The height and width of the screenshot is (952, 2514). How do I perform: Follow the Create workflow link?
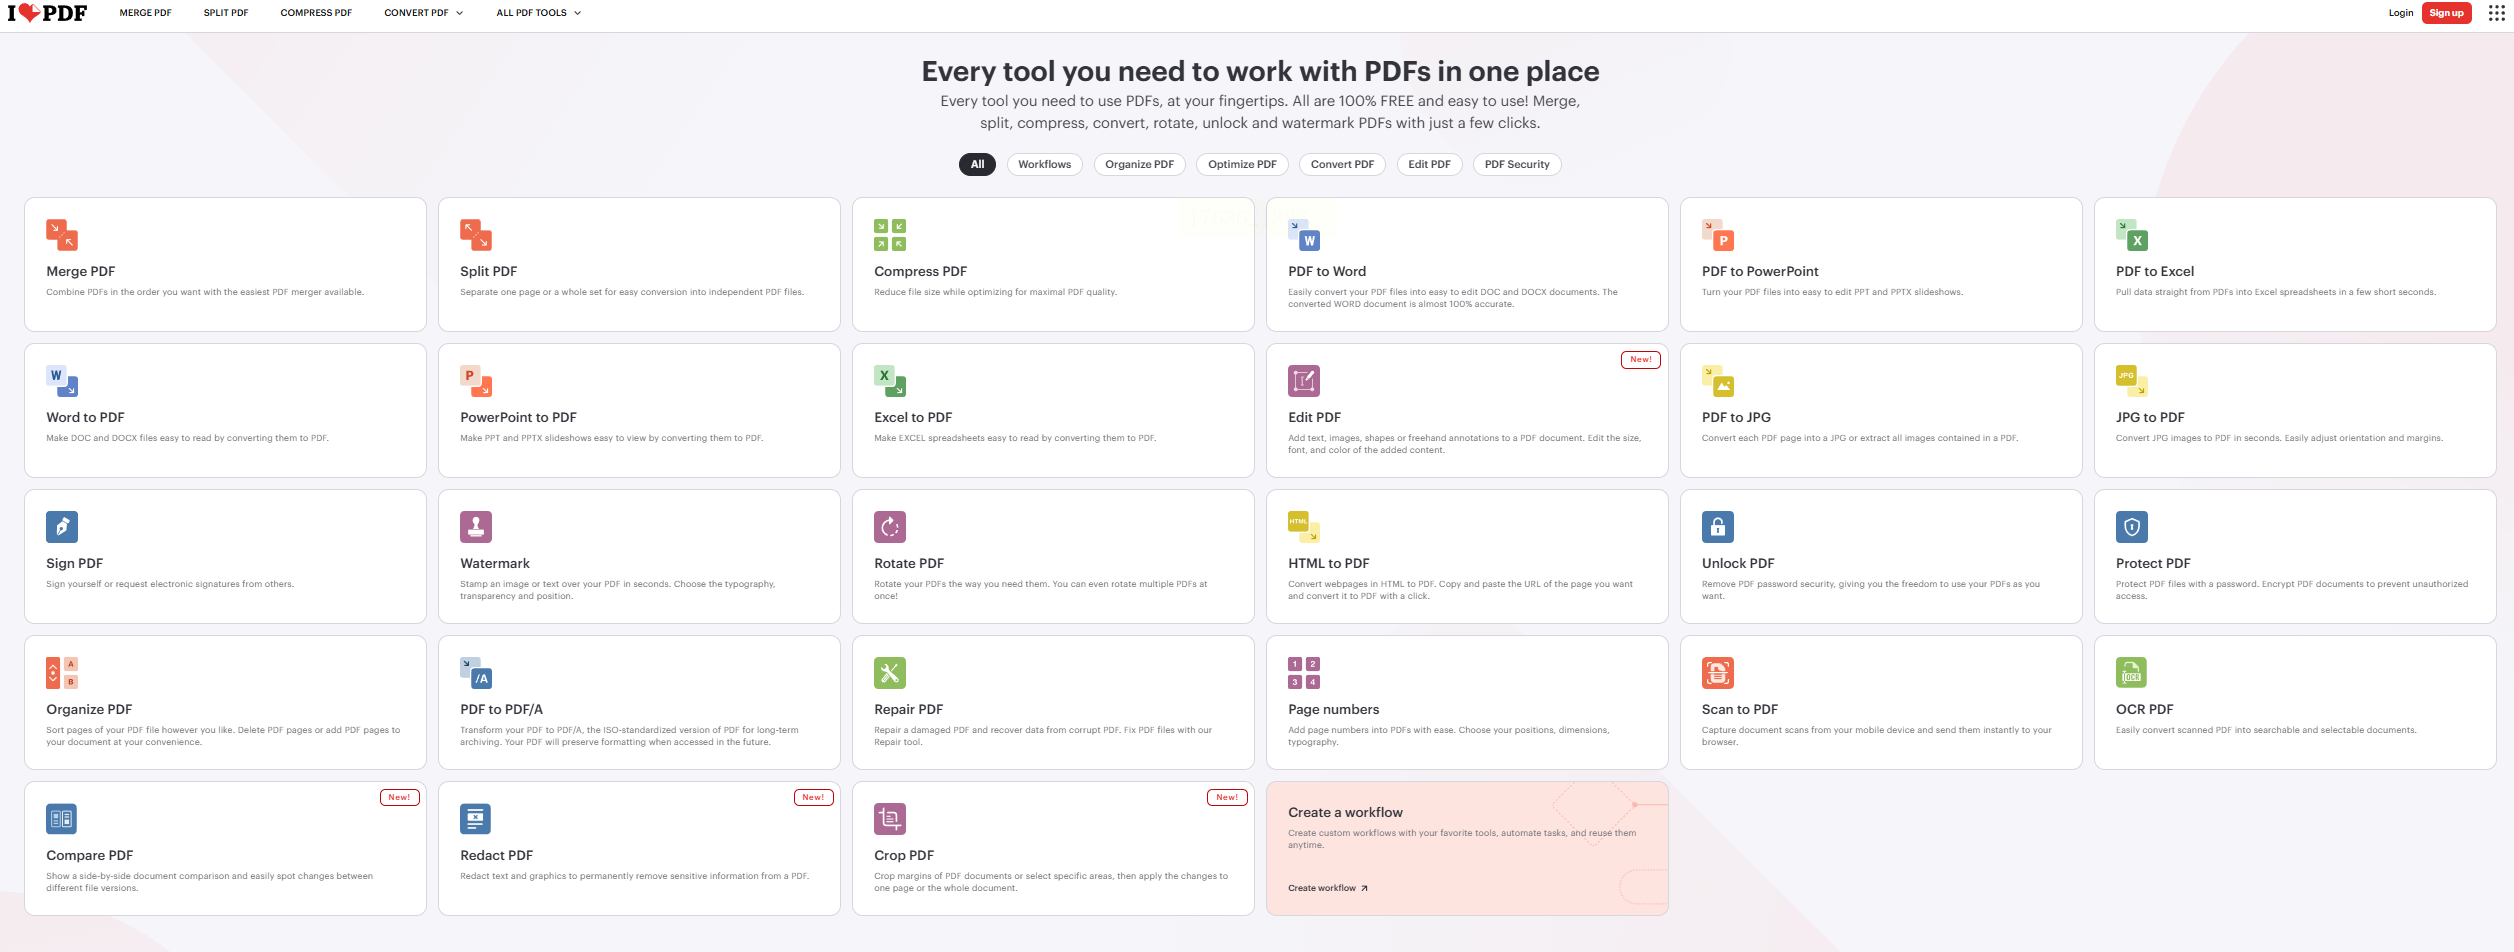tap(1327, 888)
